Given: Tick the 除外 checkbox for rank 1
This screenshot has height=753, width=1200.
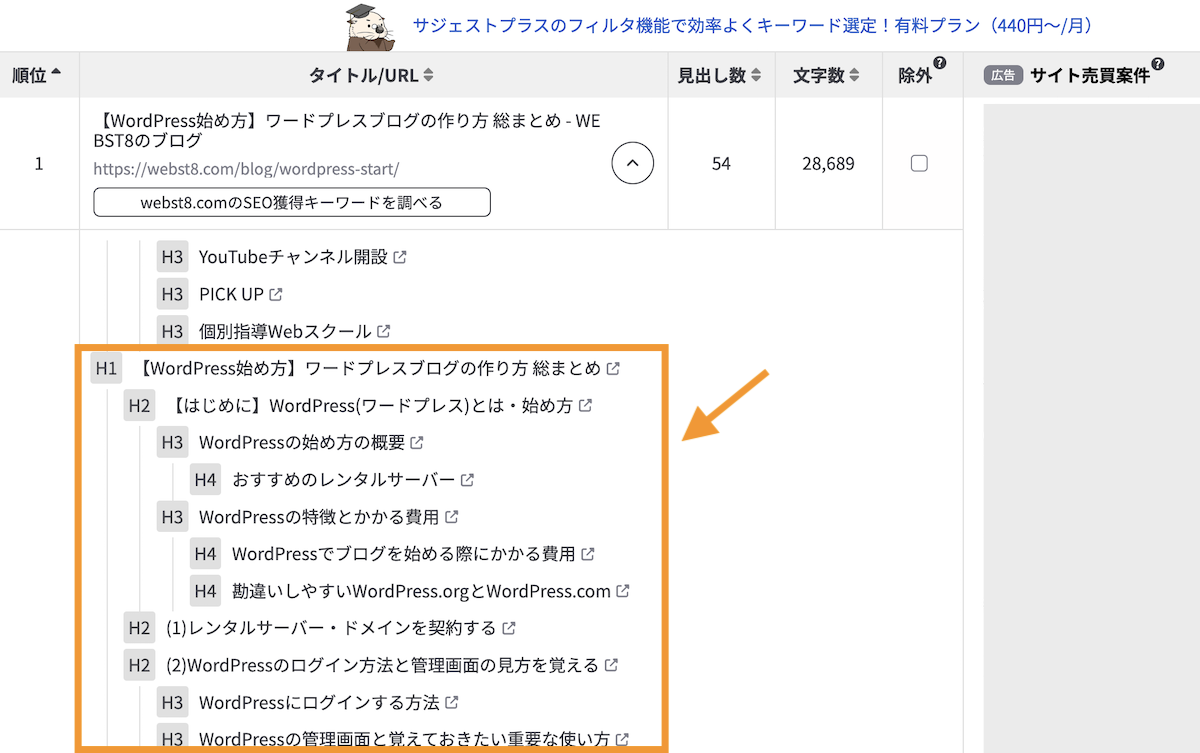Looking at the screenshot, I should pyautogui.click(x=919, y=164).
